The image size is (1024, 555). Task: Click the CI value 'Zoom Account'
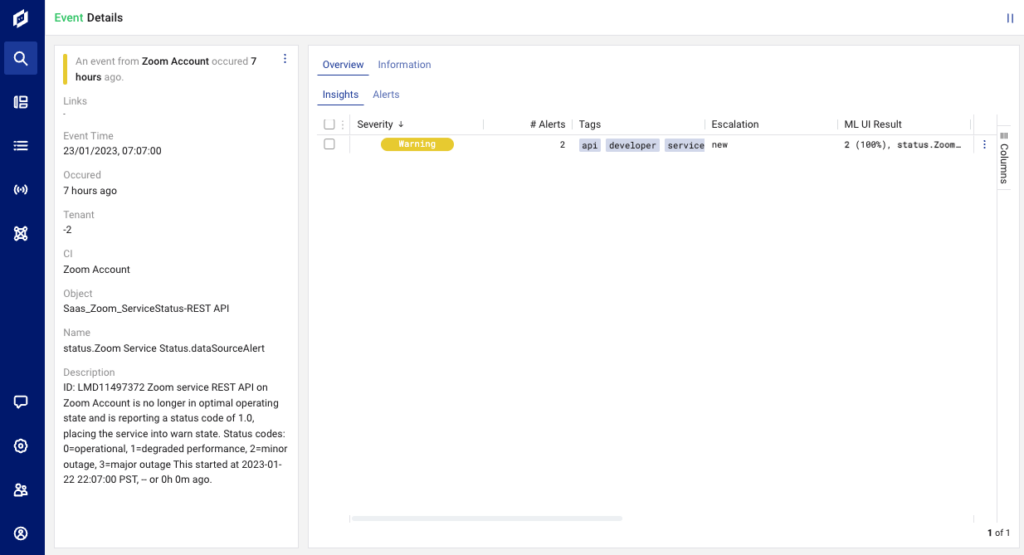click(97, 269)
